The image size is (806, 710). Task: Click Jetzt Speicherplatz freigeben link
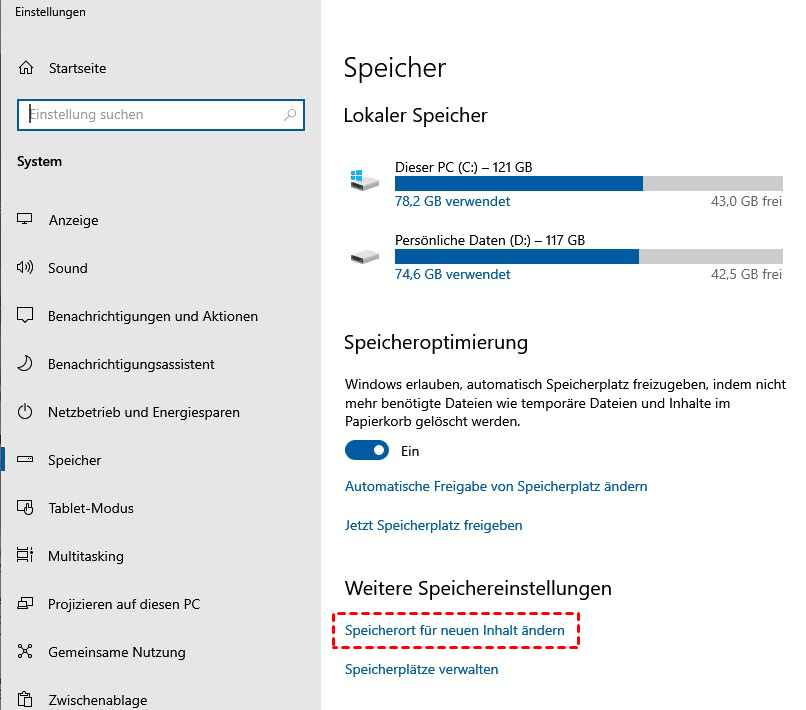(433, 525)
